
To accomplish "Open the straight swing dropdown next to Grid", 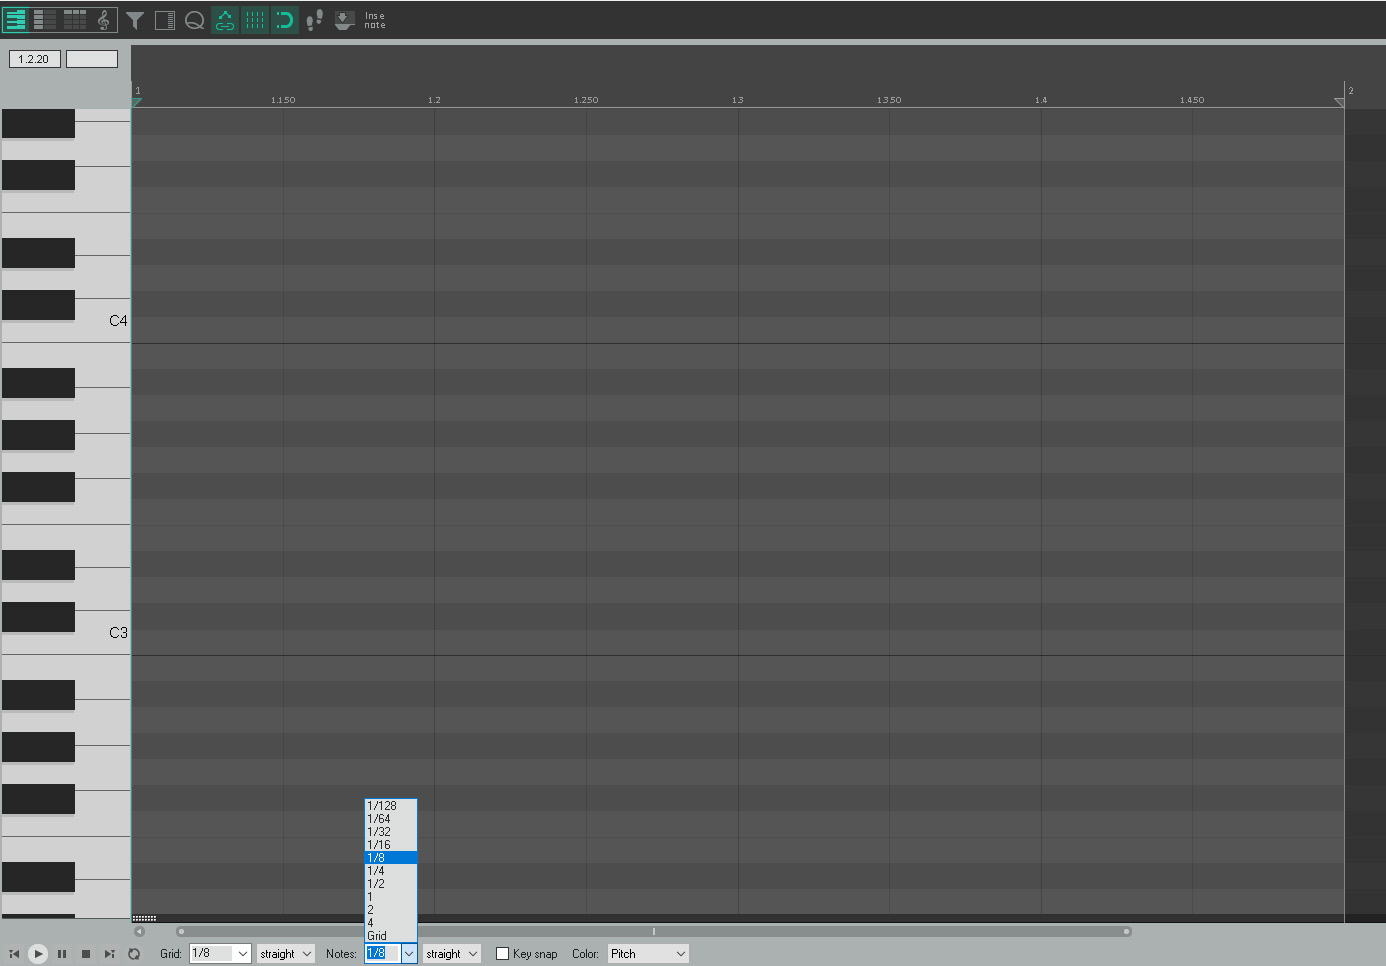I will pos(284,953).
